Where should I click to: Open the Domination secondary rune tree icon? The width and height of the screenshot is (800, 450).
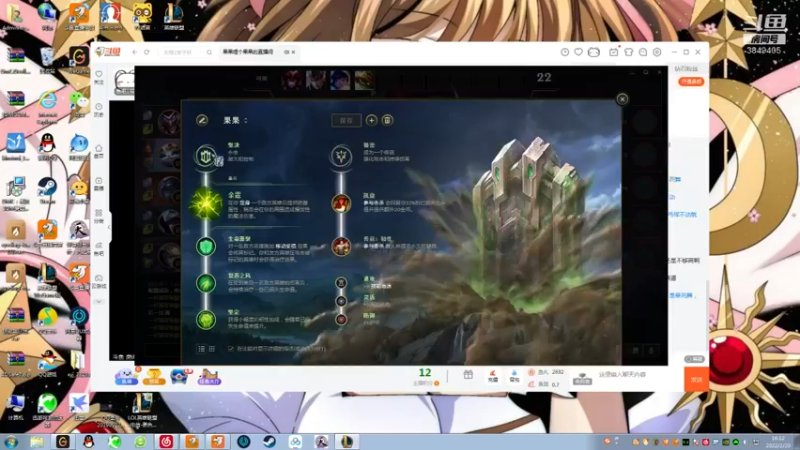pyautogui.click(x=341, y=156)
